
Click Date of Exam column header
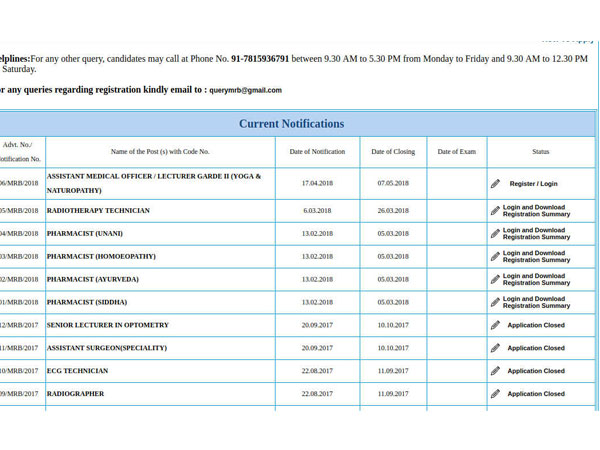[457, 152]
